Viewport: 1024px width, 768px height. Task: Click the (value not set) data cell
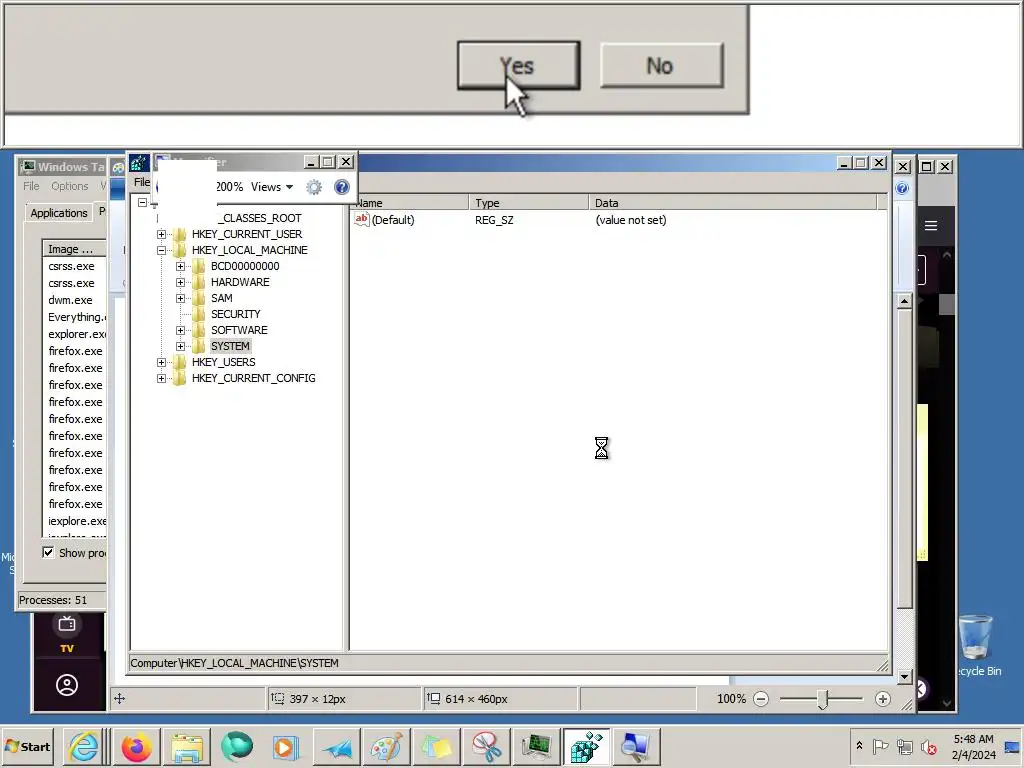(x=631, y=220)
